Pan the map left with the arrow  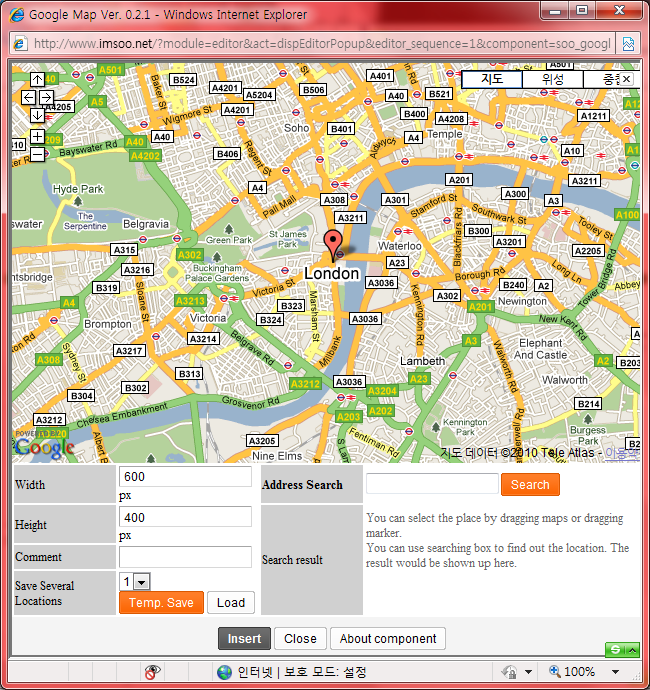pyautogui.click(x=29, y=97)
